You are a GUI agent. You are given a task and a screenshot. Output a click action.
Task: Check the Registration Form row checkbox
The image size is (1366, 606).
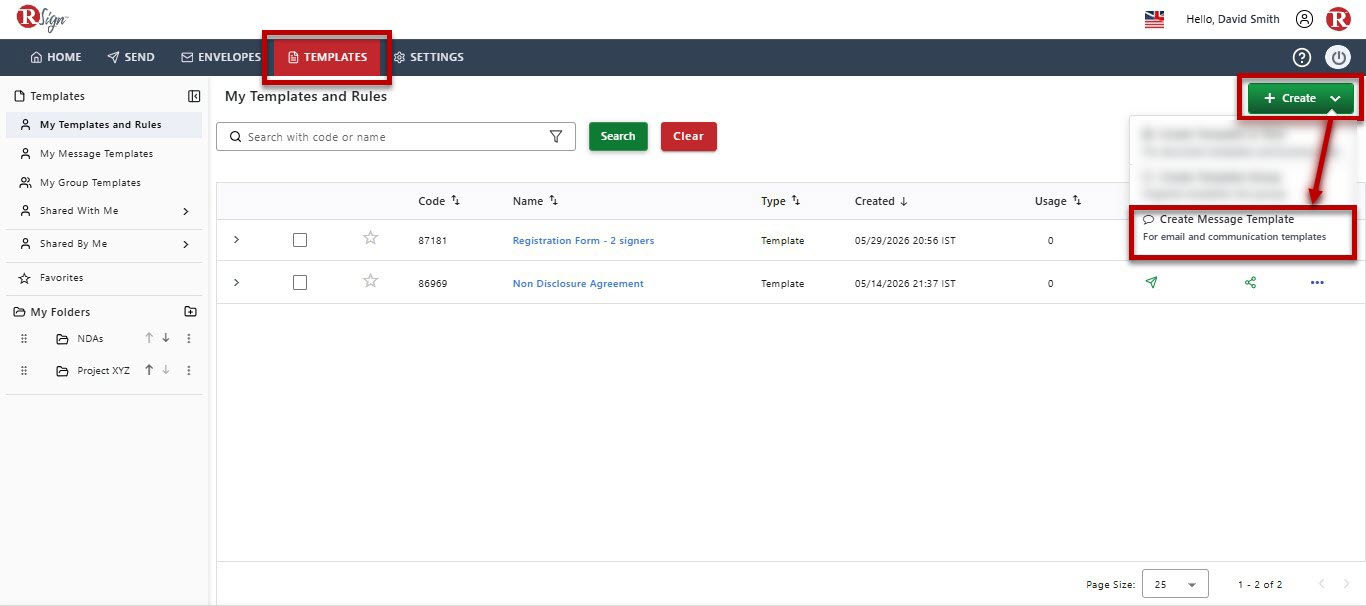300,240
